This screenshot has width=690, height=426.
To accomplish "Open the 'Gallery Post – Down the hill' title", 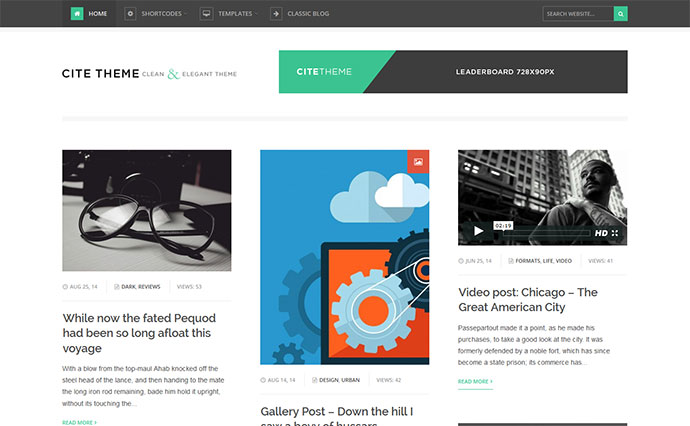I will [337, 415].
